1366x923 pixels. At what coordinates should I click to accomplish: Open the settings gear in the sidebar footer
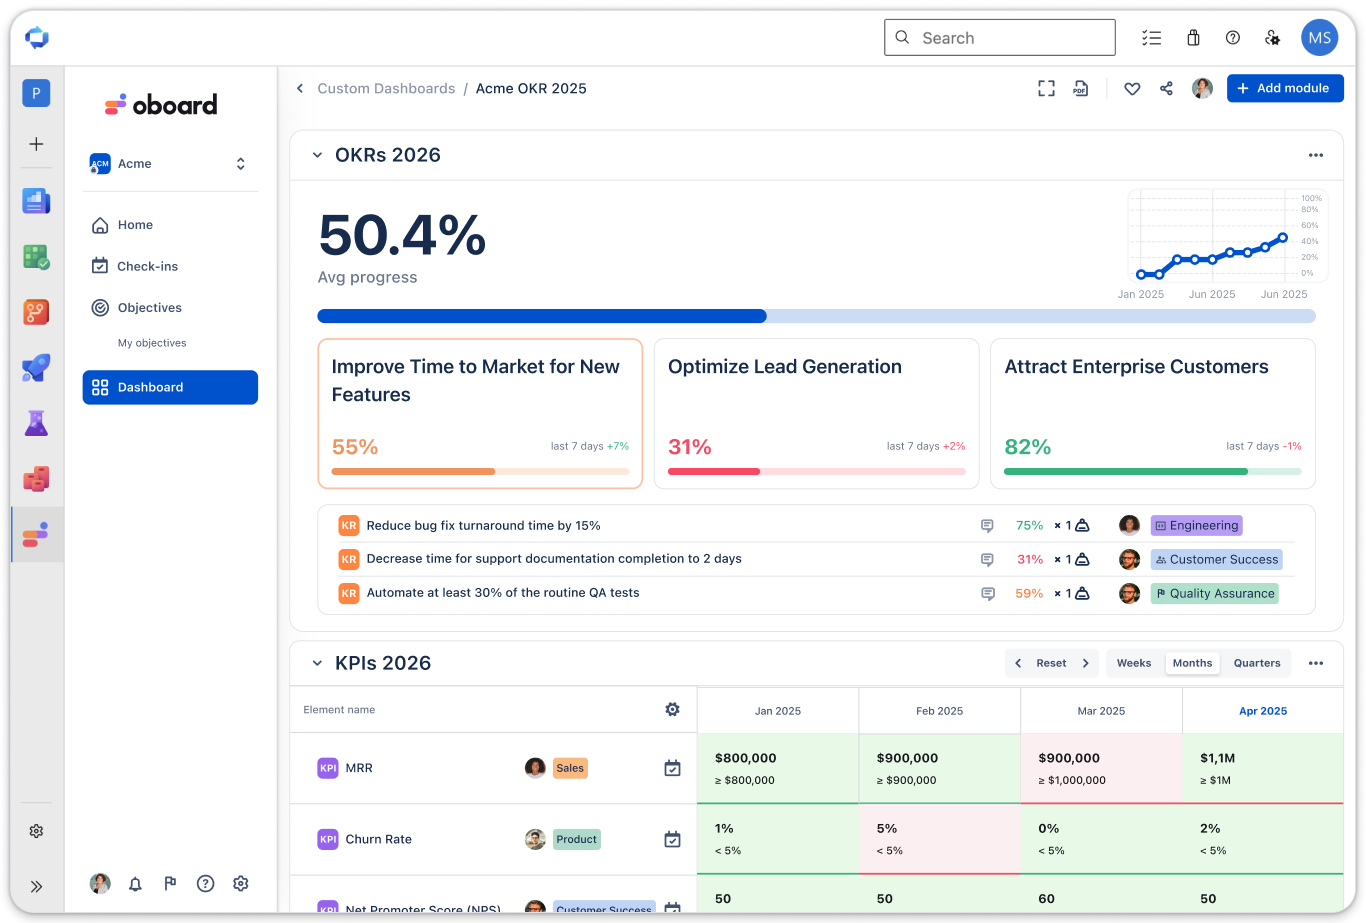pos(240,883)
